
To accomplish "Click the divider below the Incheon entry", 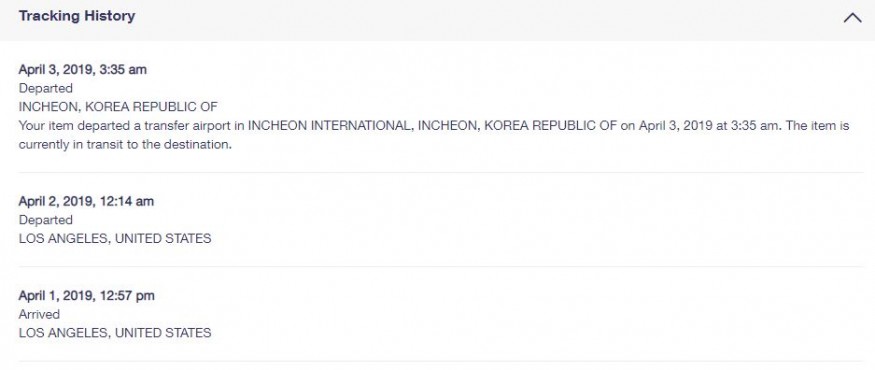I will [x=441, y=172].
